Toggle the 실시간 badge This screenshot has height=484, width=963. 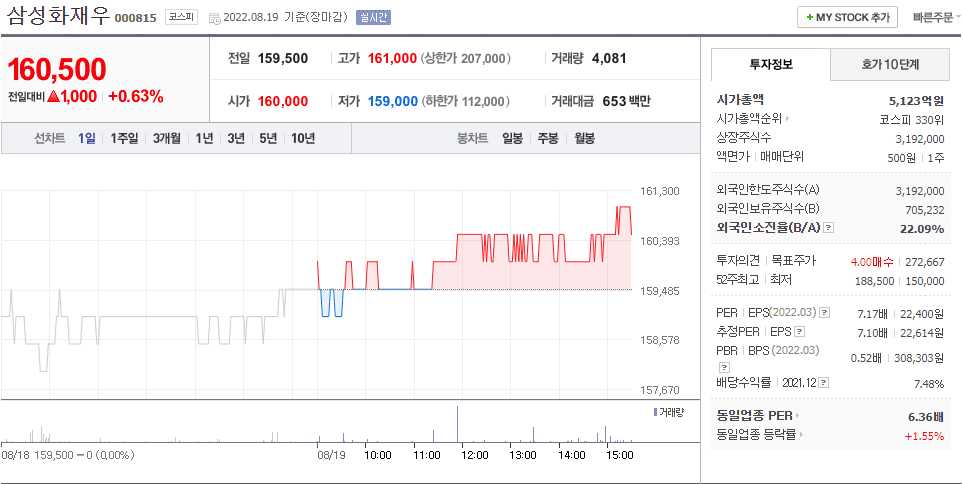[373, 18]
